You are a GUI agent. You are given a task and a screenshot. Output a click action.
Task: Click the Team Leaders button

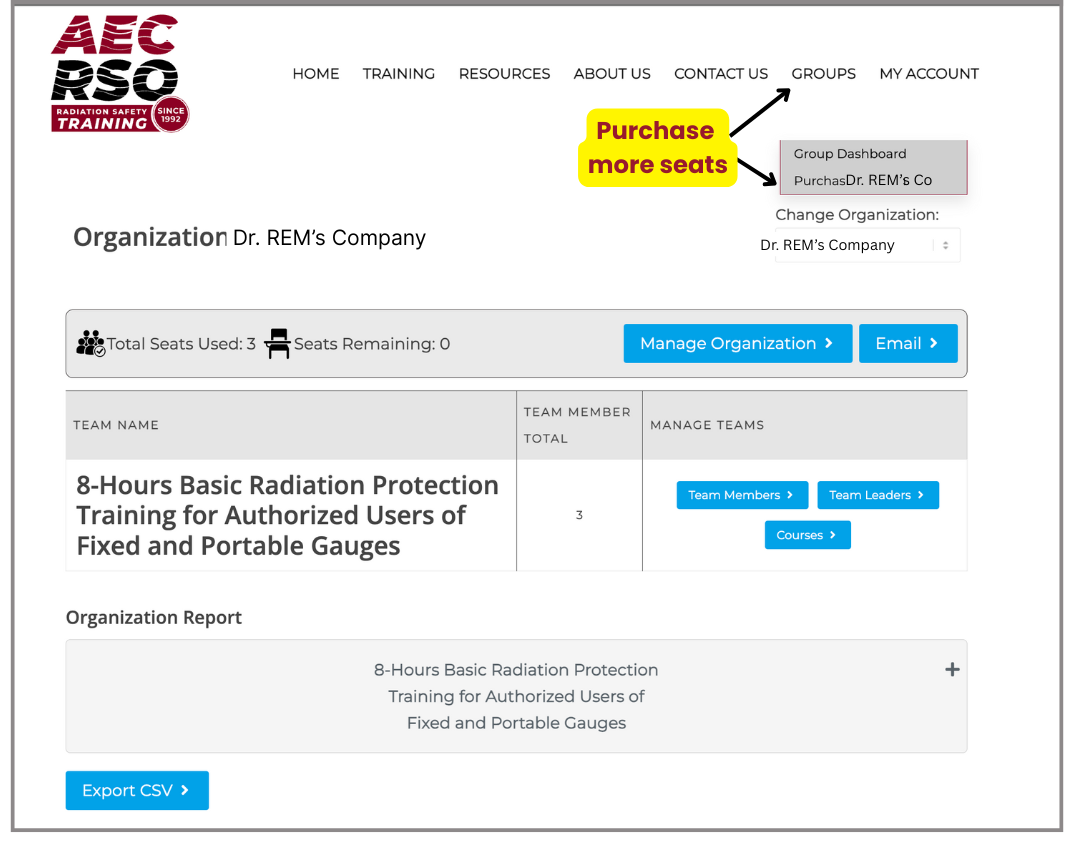coord(877,495)
